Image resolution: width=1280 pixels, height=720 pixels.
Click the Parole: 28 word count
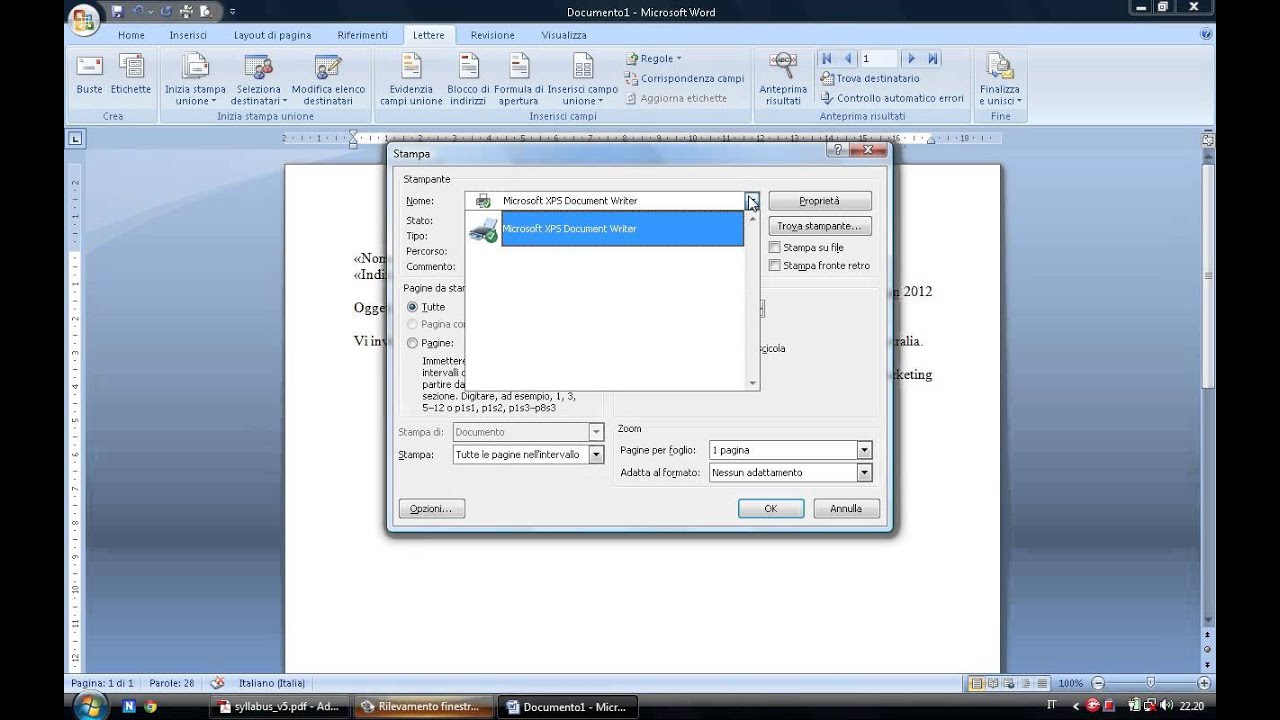(x=172, y=683)
